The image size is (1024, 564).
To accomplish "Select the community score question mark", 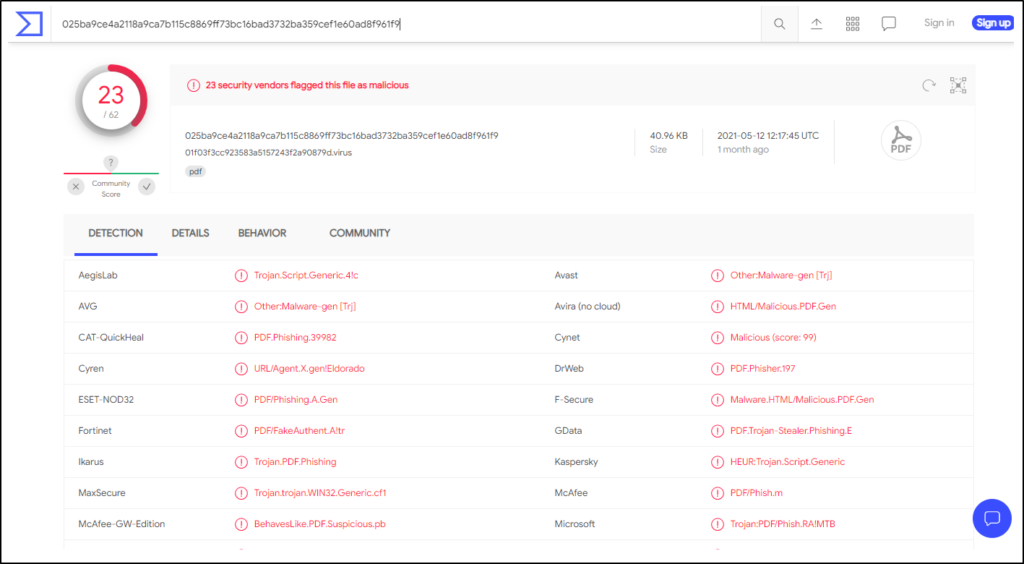I will coord(111,163).
